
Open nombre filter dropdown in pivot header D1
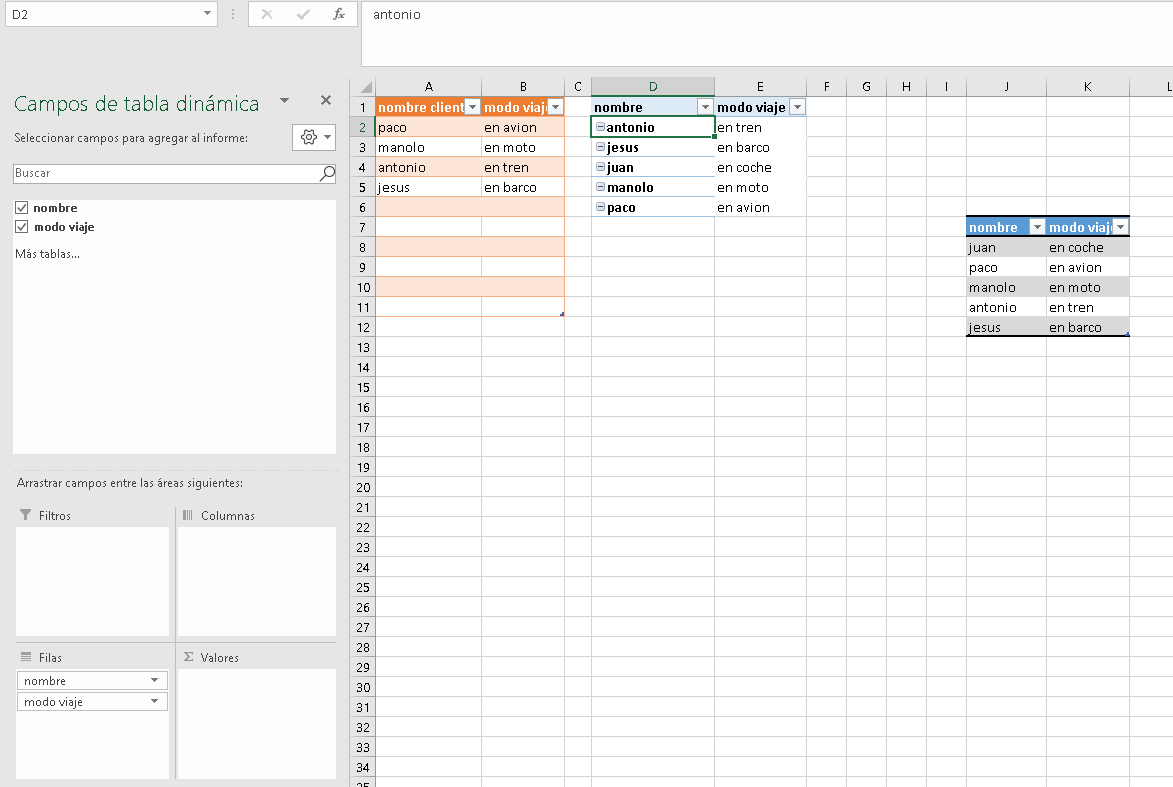click(x=705, y=107)
